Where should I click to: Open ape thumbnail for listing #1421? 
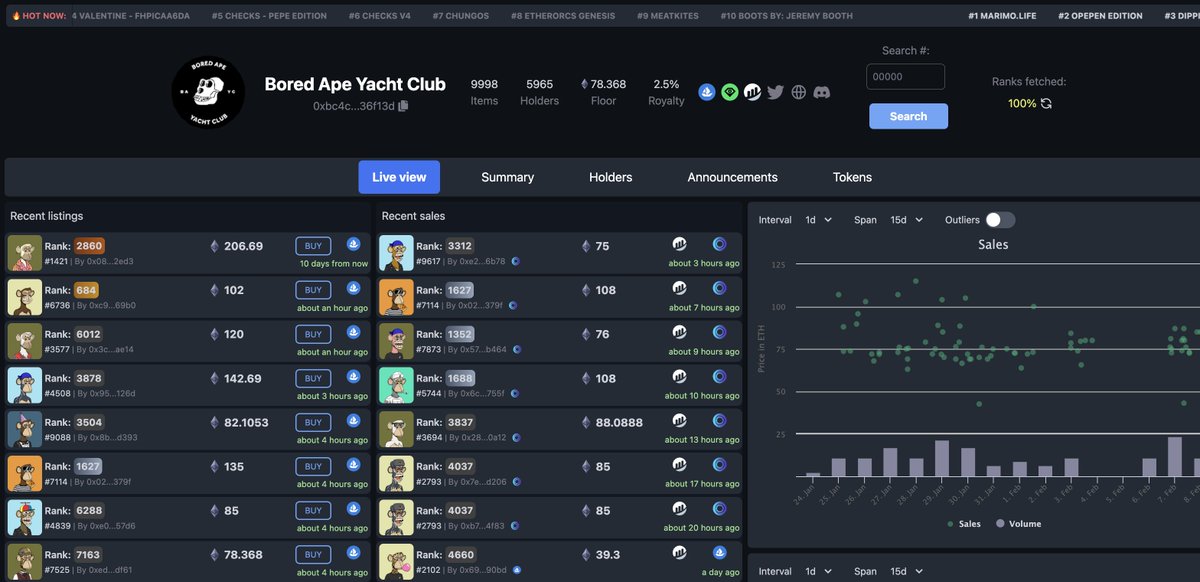pos(24,253)
